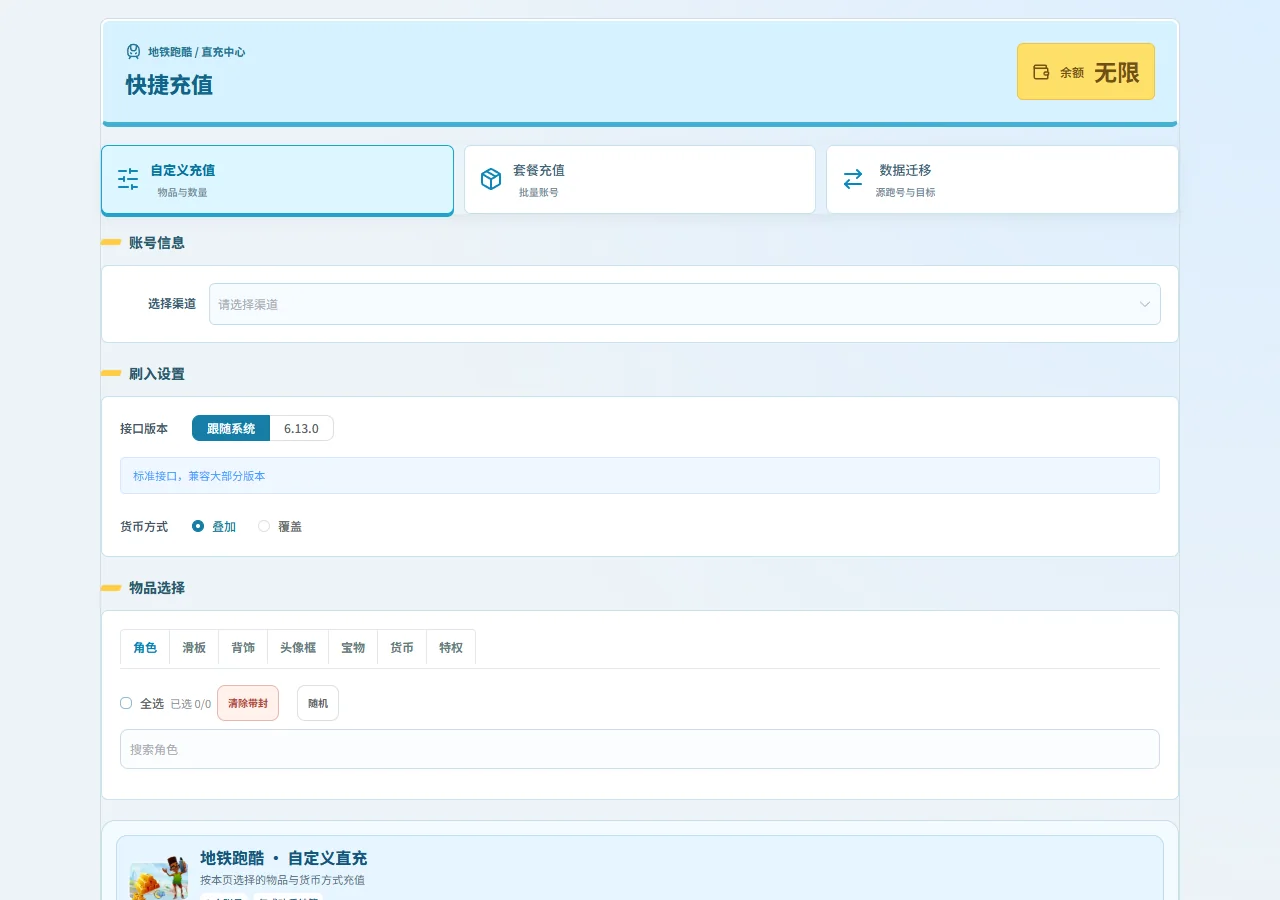Click the 刷入设置 section heading
Screen dimensions: 1280x900
pos(157,373)
